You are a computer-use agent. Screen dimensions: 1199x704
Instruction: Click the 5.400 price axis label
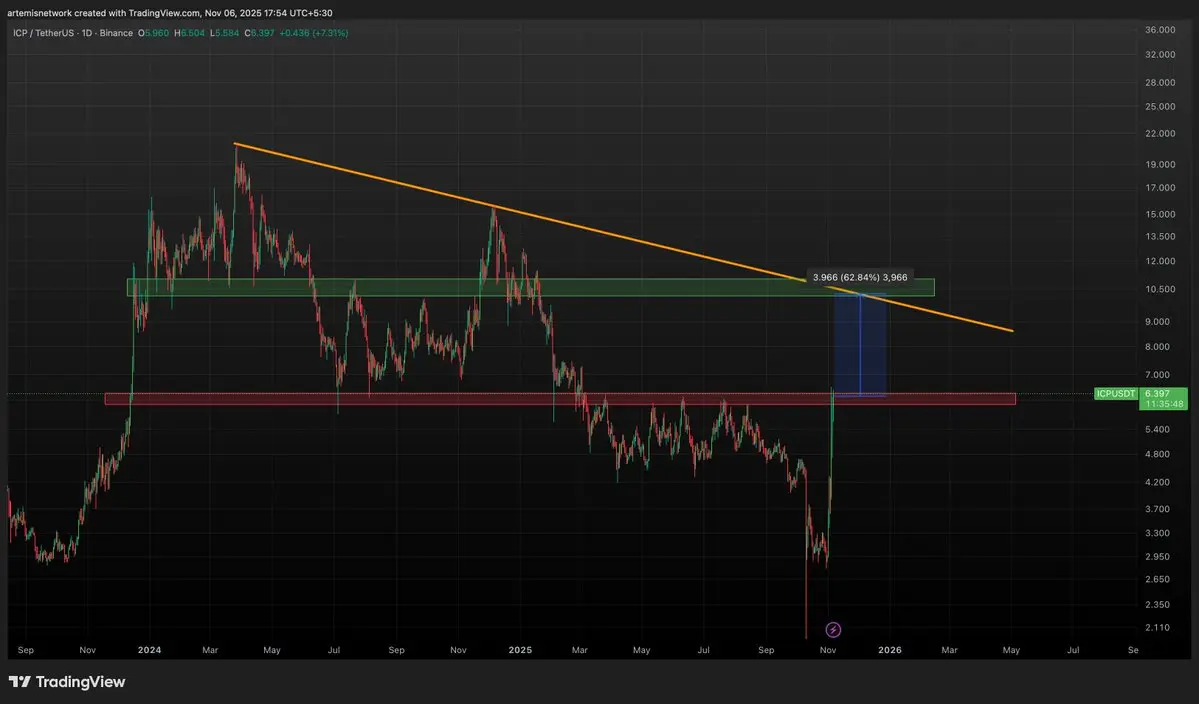(x=1157, y=429)
